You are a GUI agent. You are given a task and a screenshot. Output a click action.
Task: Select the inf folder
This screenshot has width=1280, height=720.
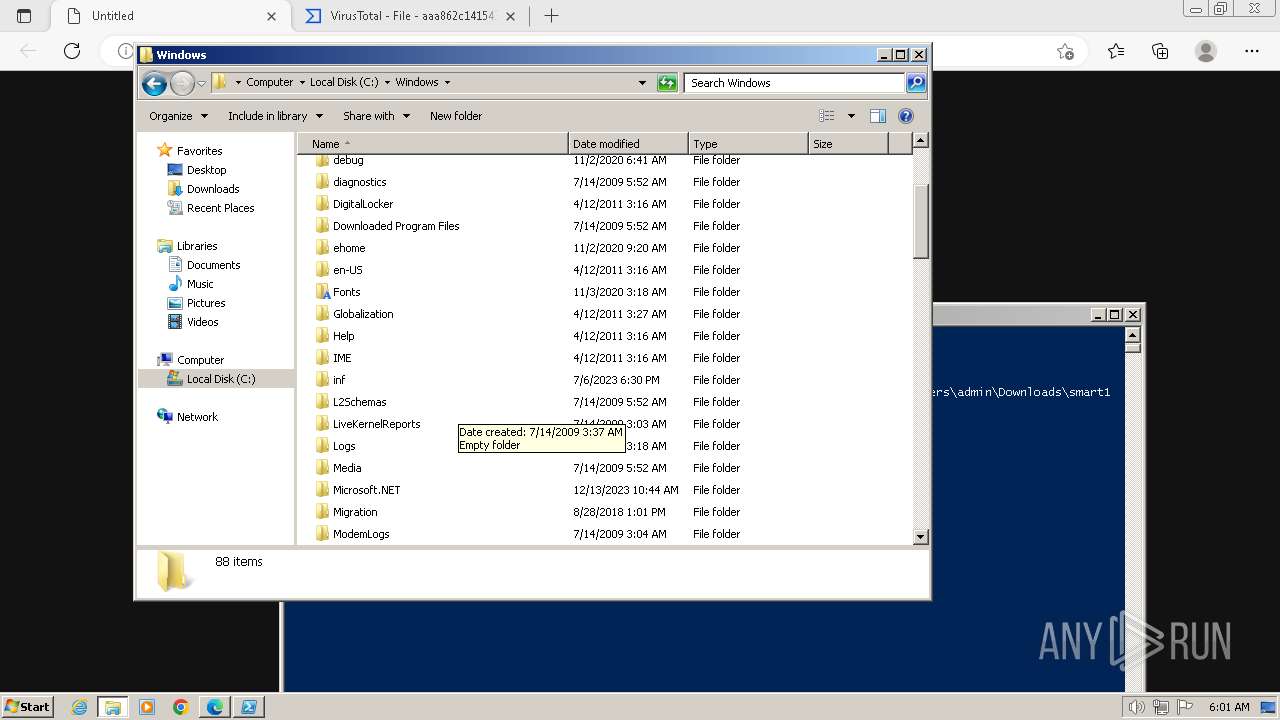click(339, 380)
